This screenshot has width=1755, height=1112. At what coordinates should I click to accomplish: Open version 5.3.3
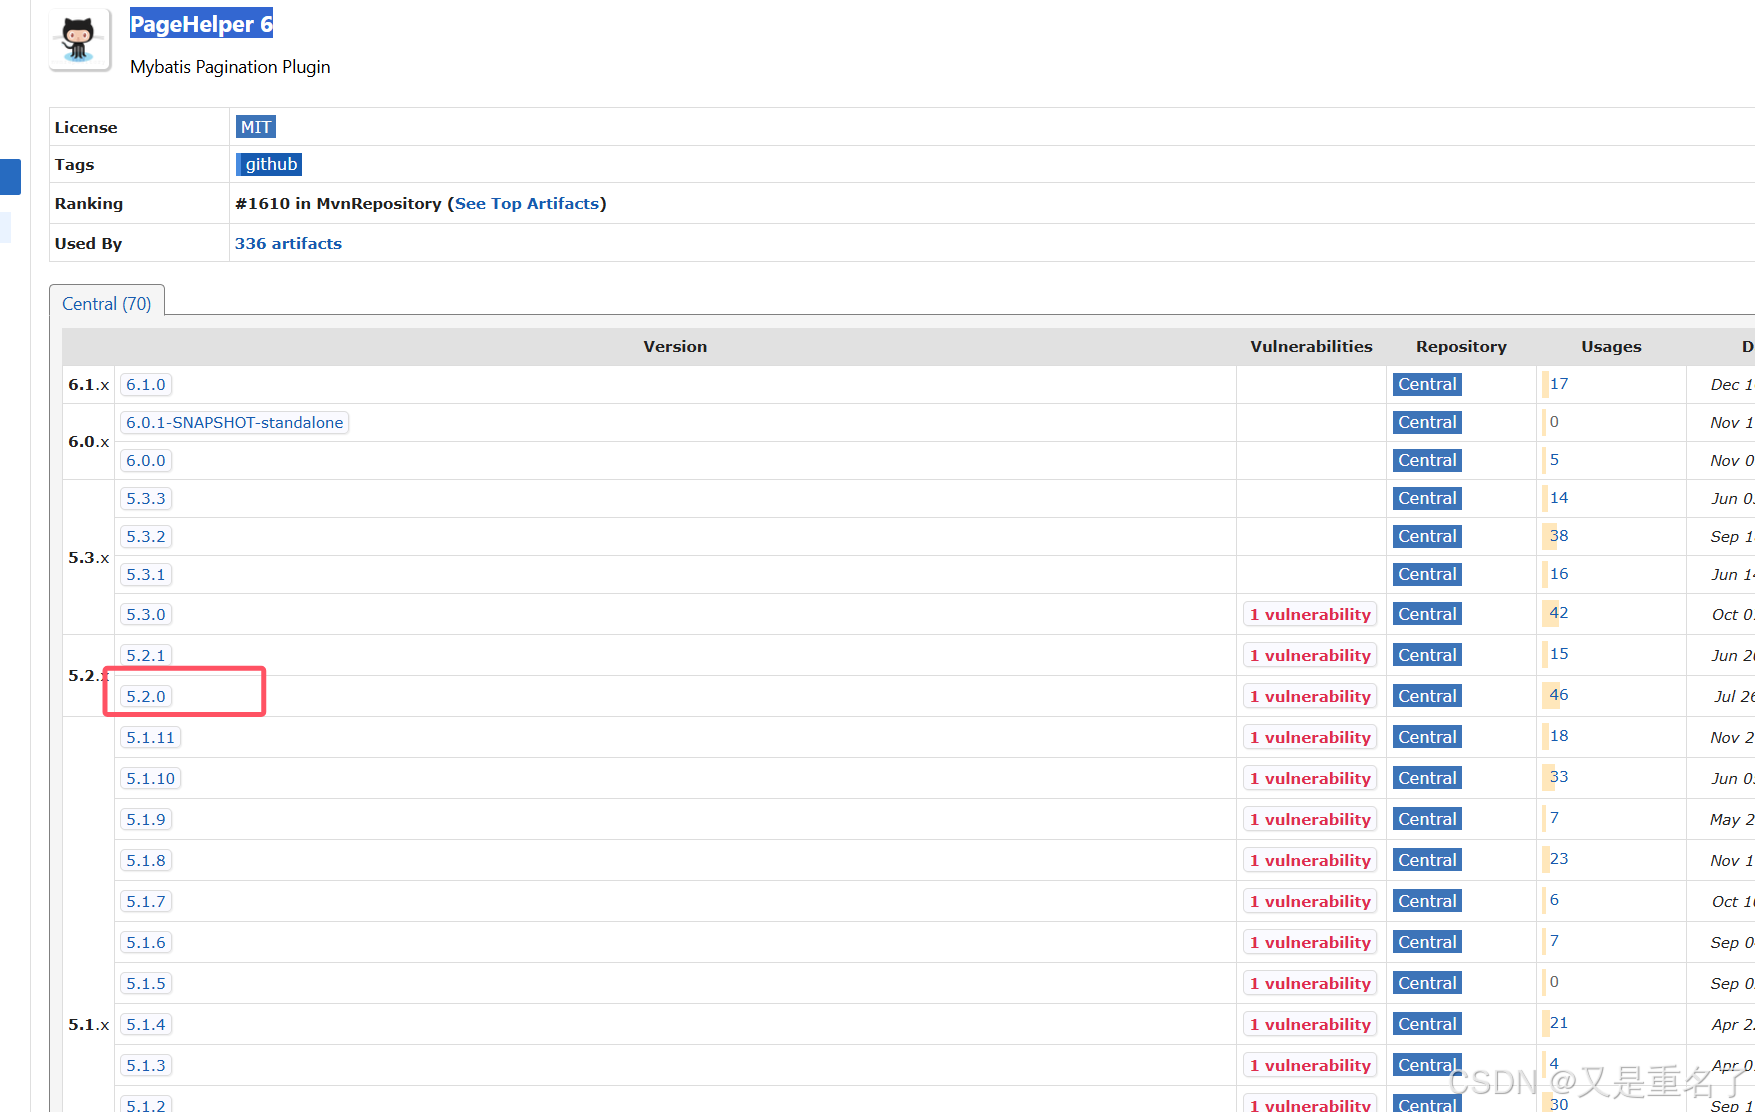tap(146, 498)
